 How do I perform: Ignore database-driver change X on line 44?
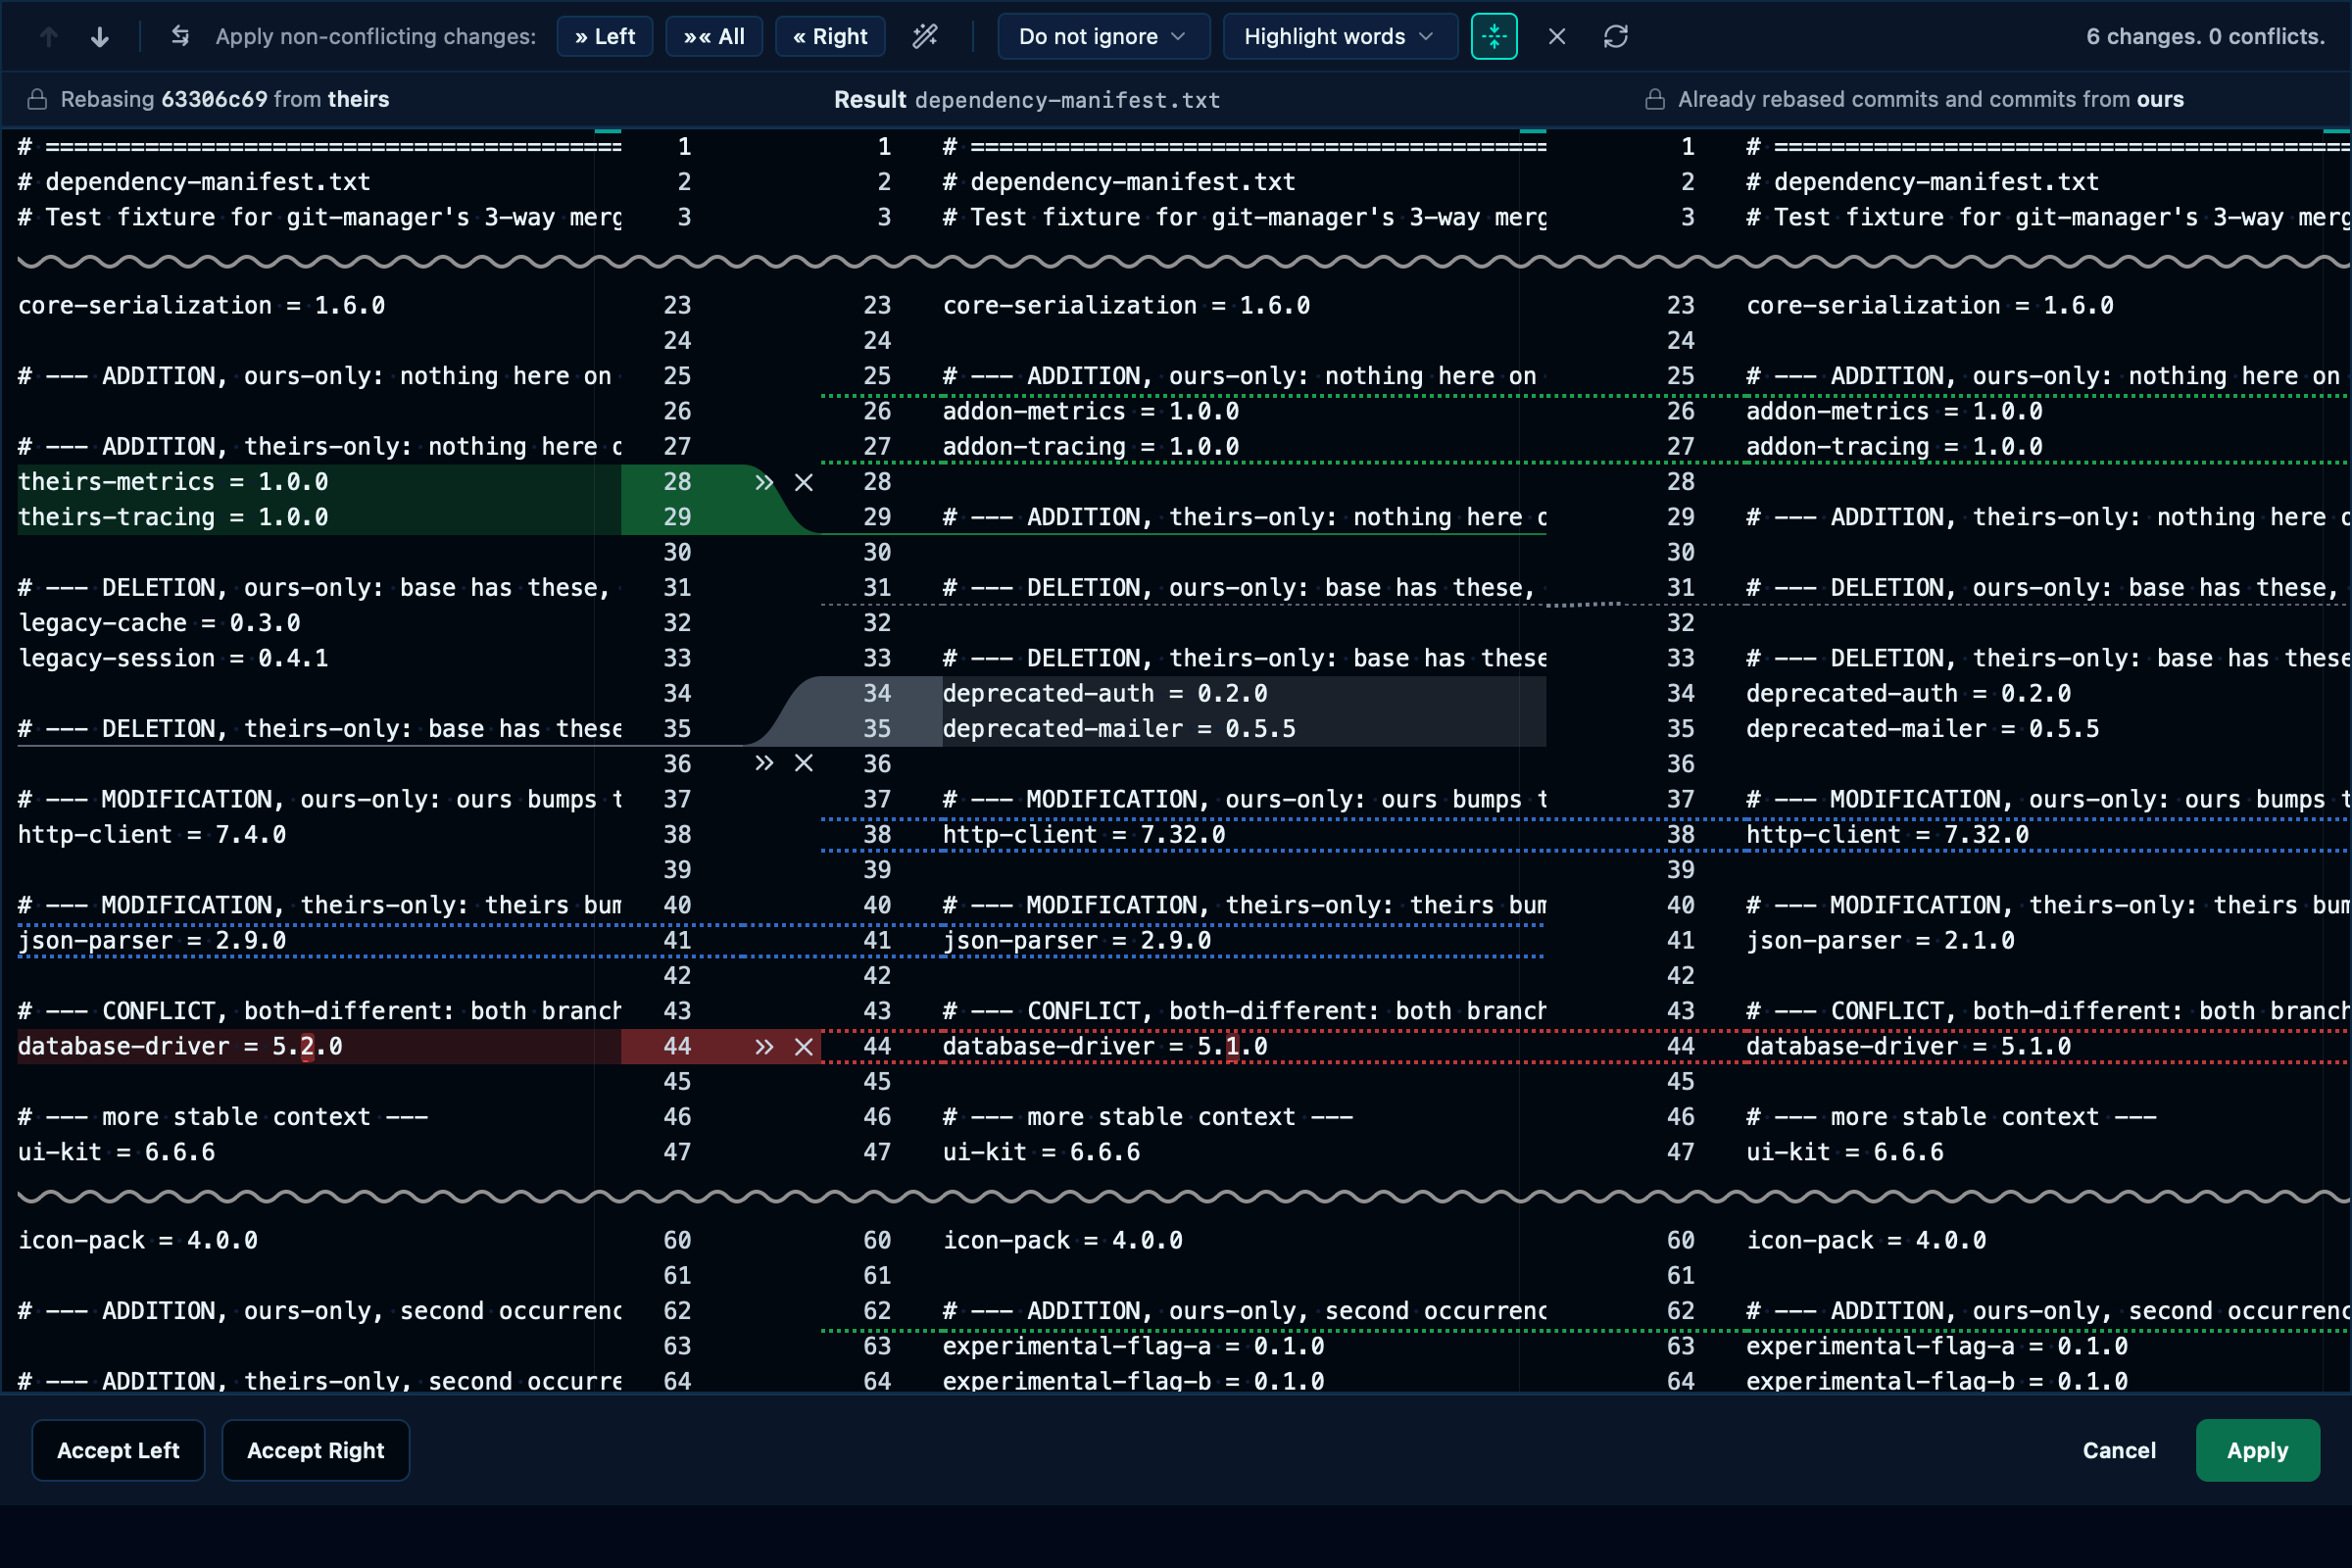[804, 1047]
